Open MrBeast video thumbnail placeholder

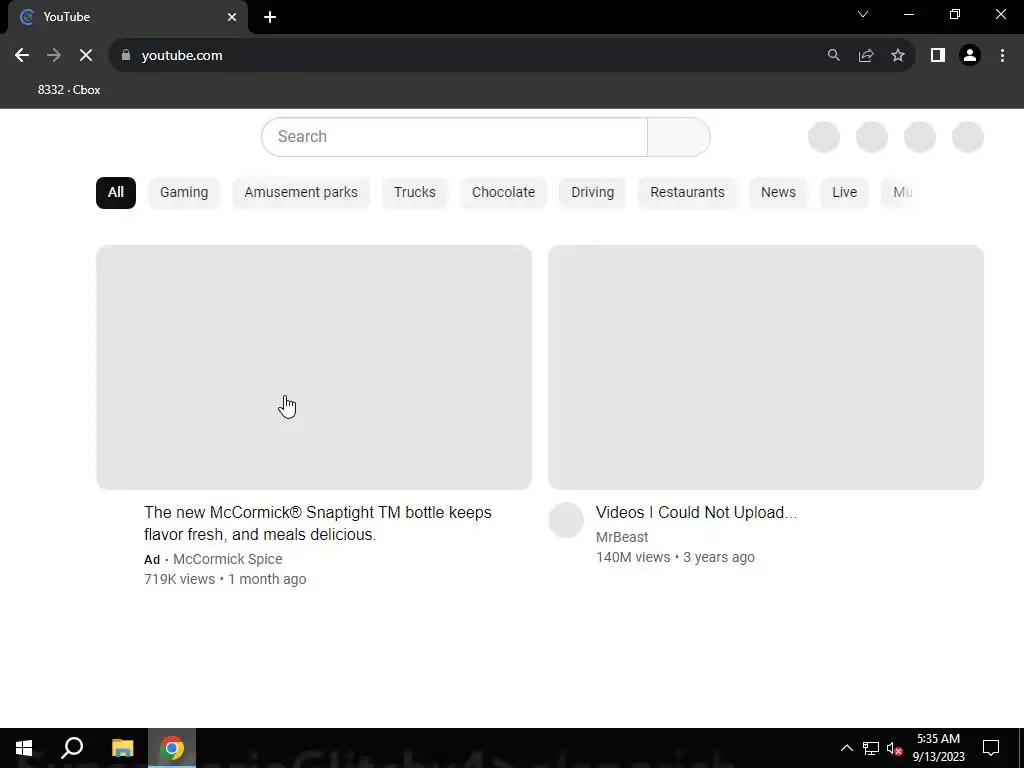[766, 368]
